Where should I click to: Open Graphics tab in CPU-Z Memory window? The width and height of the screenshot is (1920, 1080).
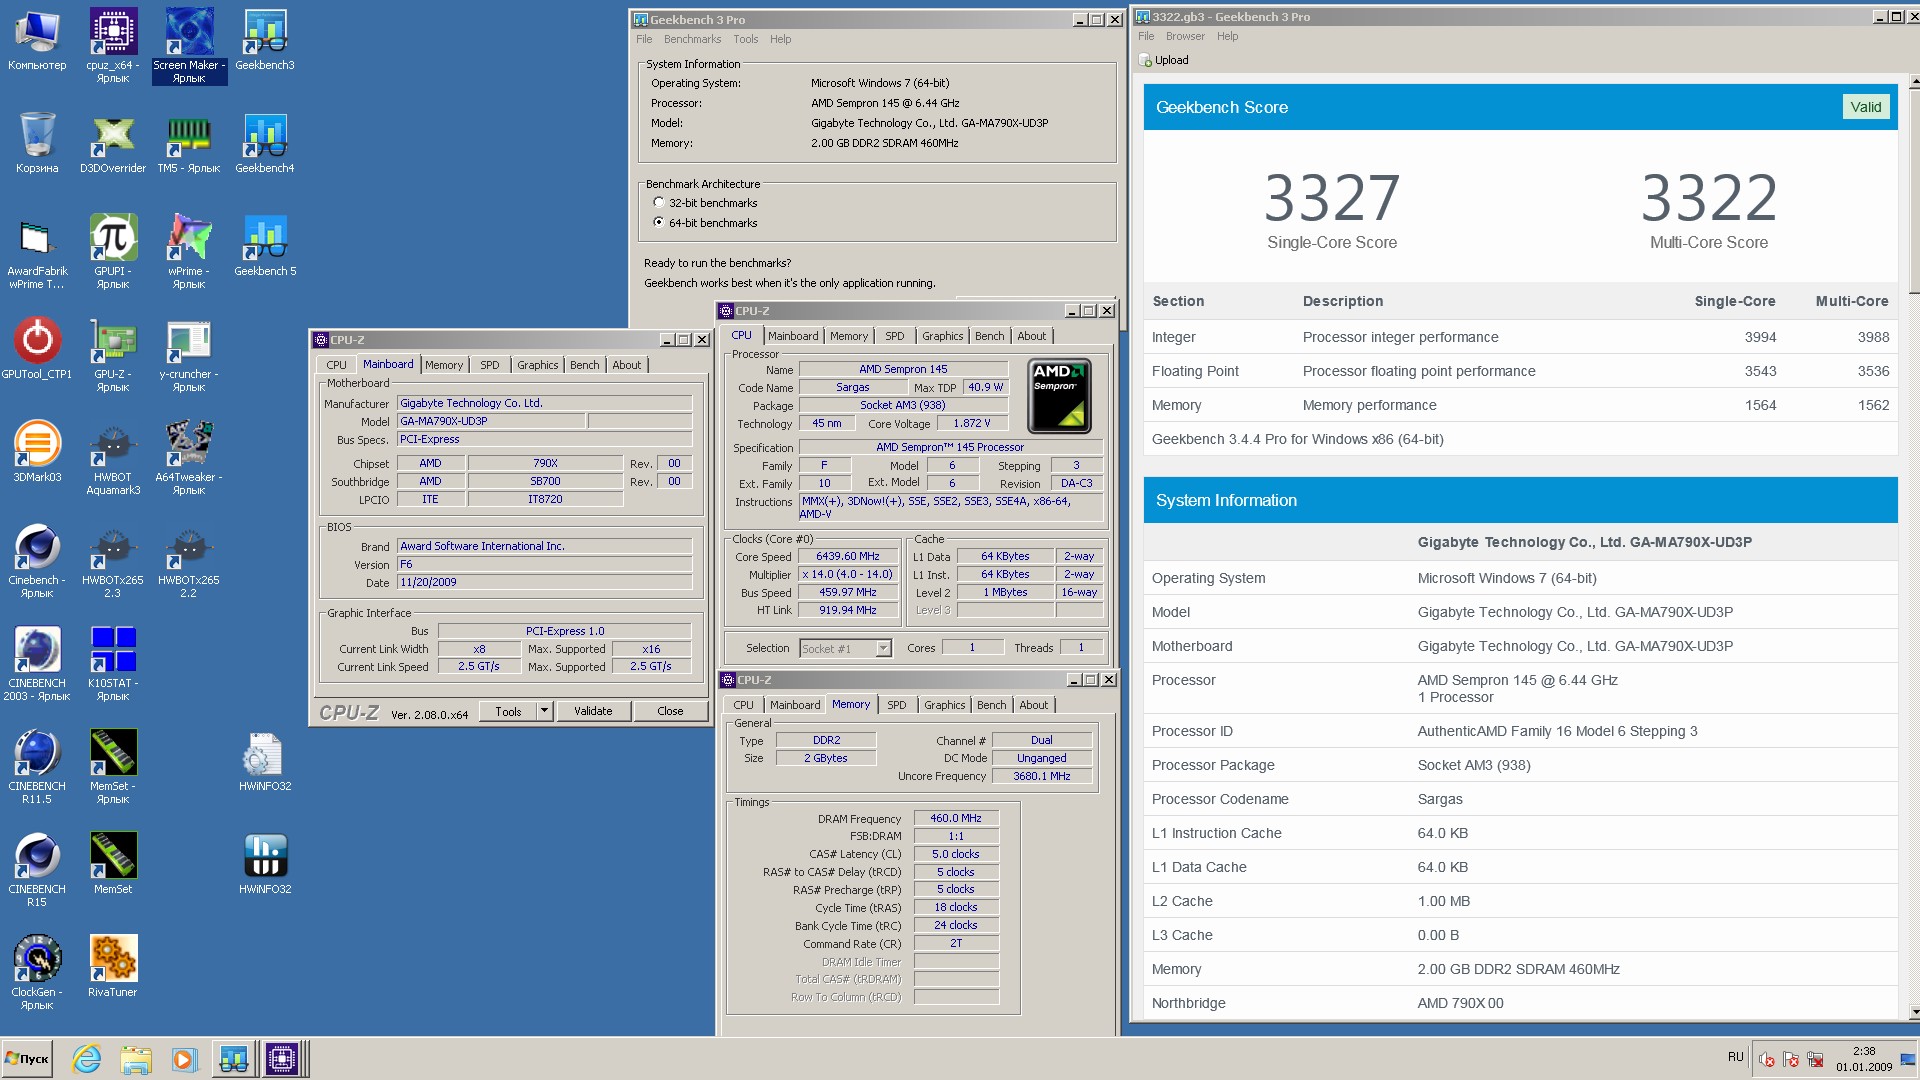(x=945, y=705)
